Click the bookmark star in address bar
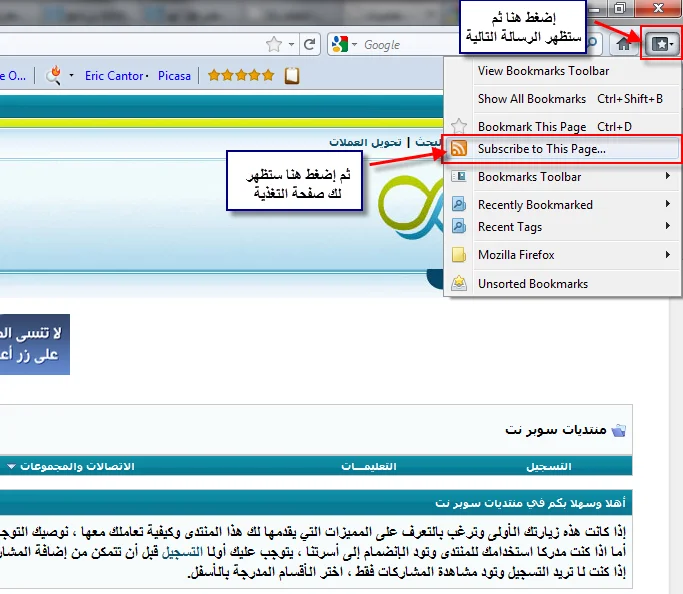Viewport: 683px width, 594px height. (x=274, y=44)
